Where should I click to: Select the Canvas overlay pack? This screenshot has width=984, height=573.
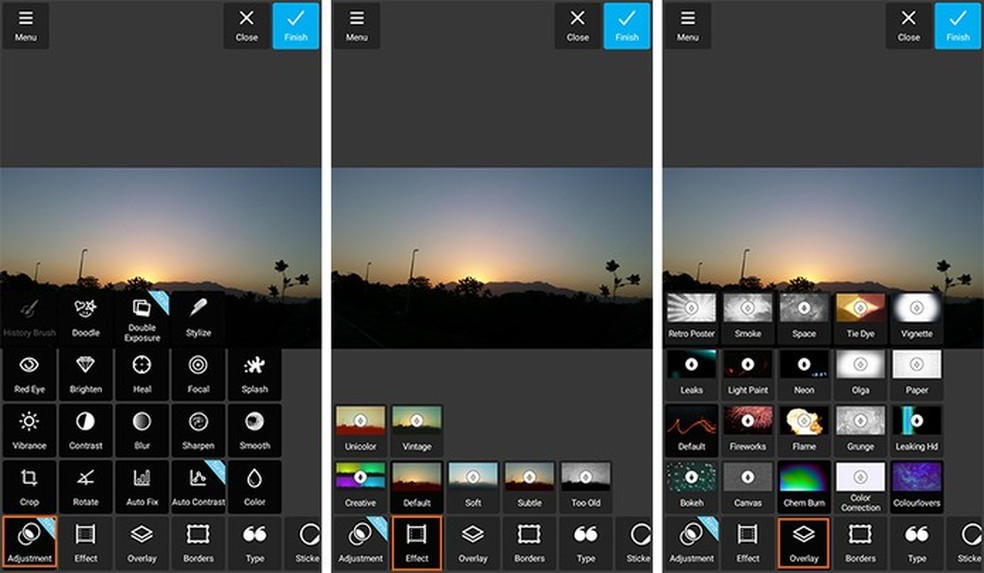747,487
